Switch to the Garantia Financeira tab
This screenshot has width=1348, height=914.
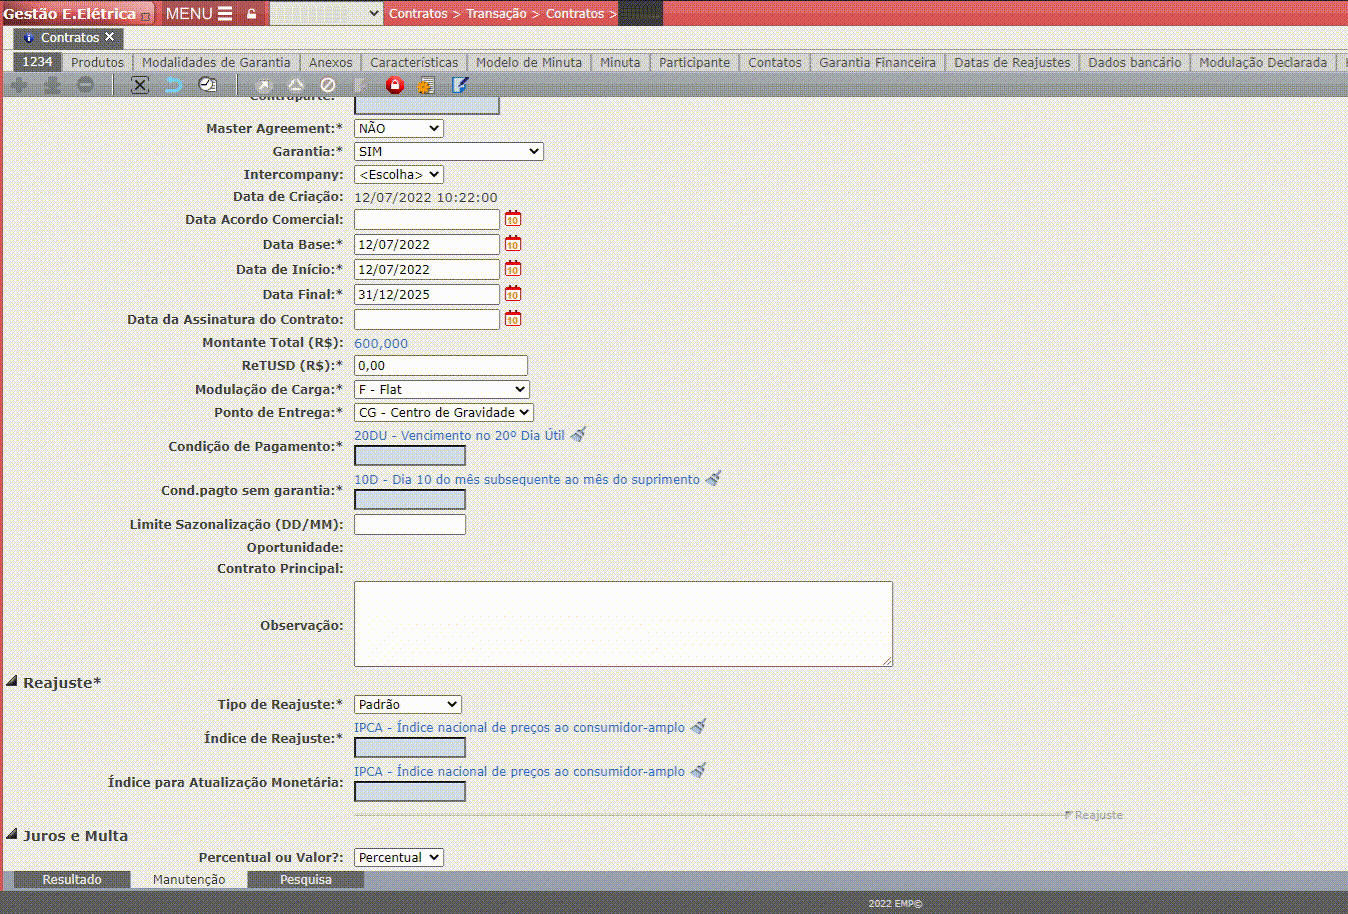pos(877,62)
